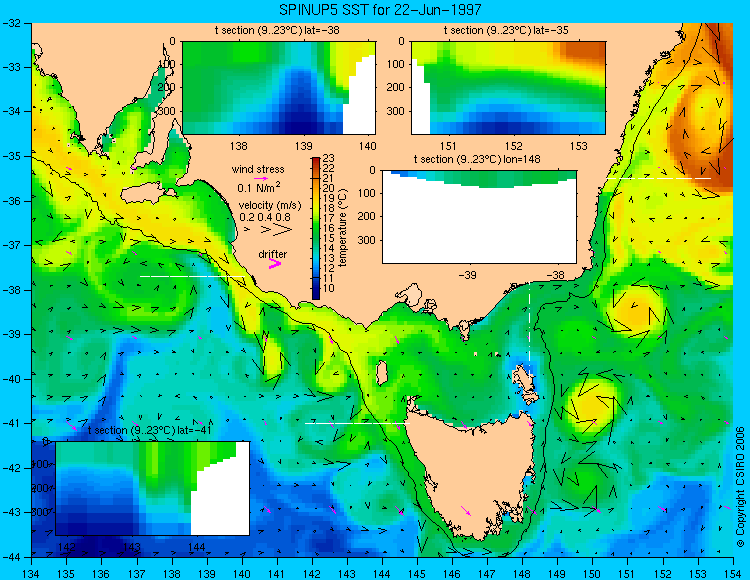Click the '152' tick under the lat=-35 section
This screenshot has width=750, height=580.
click(x=514, y=145)
